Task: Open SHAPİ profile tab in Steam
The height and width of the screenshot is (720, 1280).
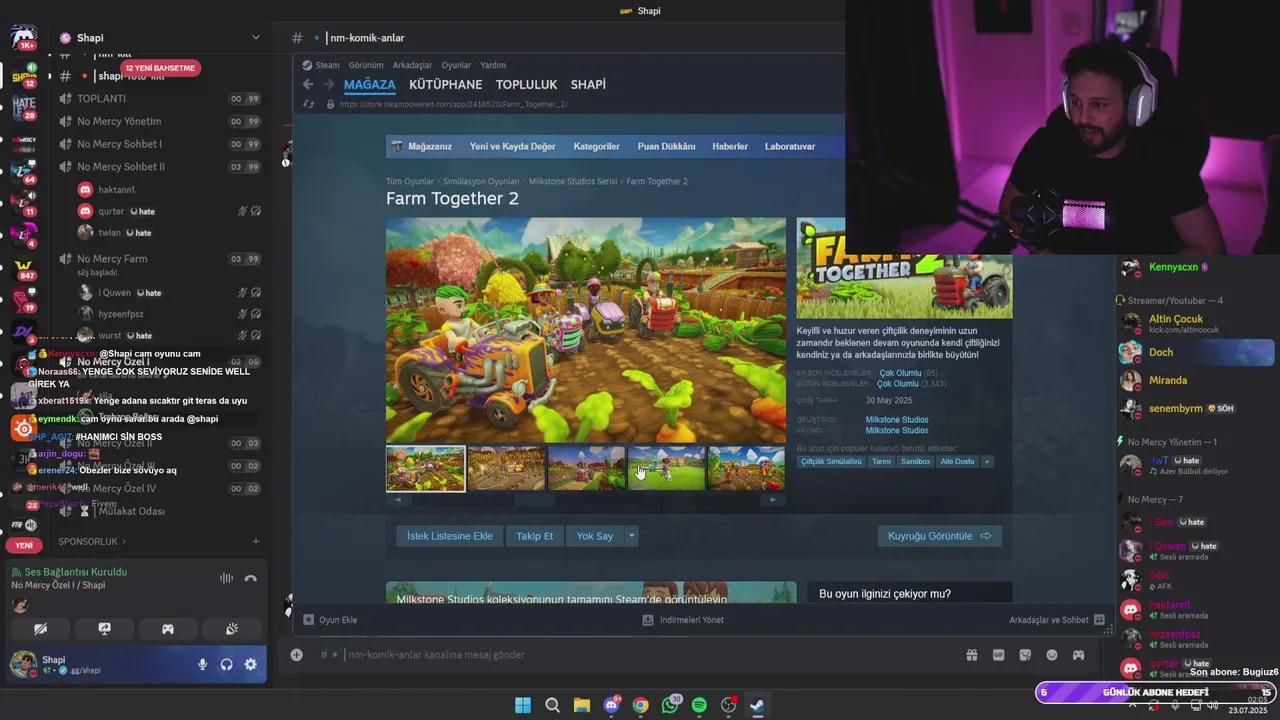Action: click(x=588, y=85)
